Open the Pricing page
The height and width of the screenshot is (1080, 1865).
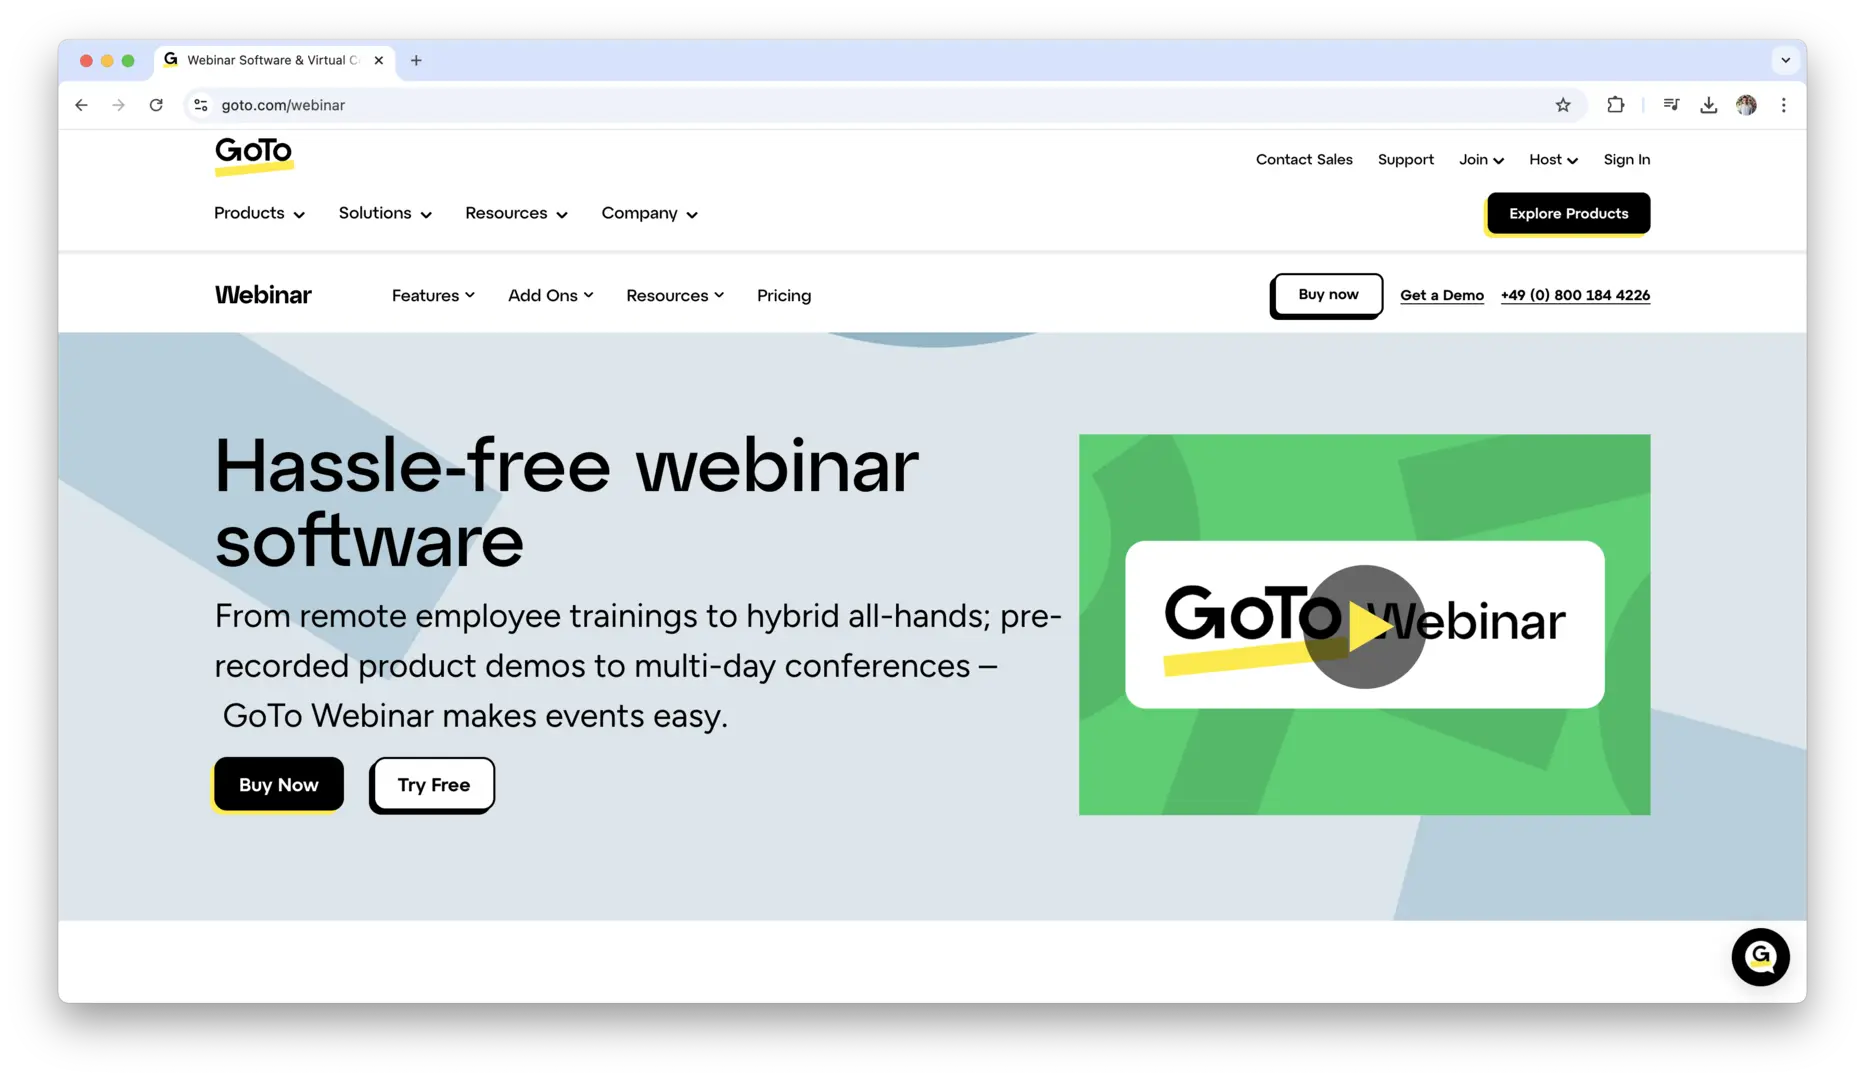point(784,295)
